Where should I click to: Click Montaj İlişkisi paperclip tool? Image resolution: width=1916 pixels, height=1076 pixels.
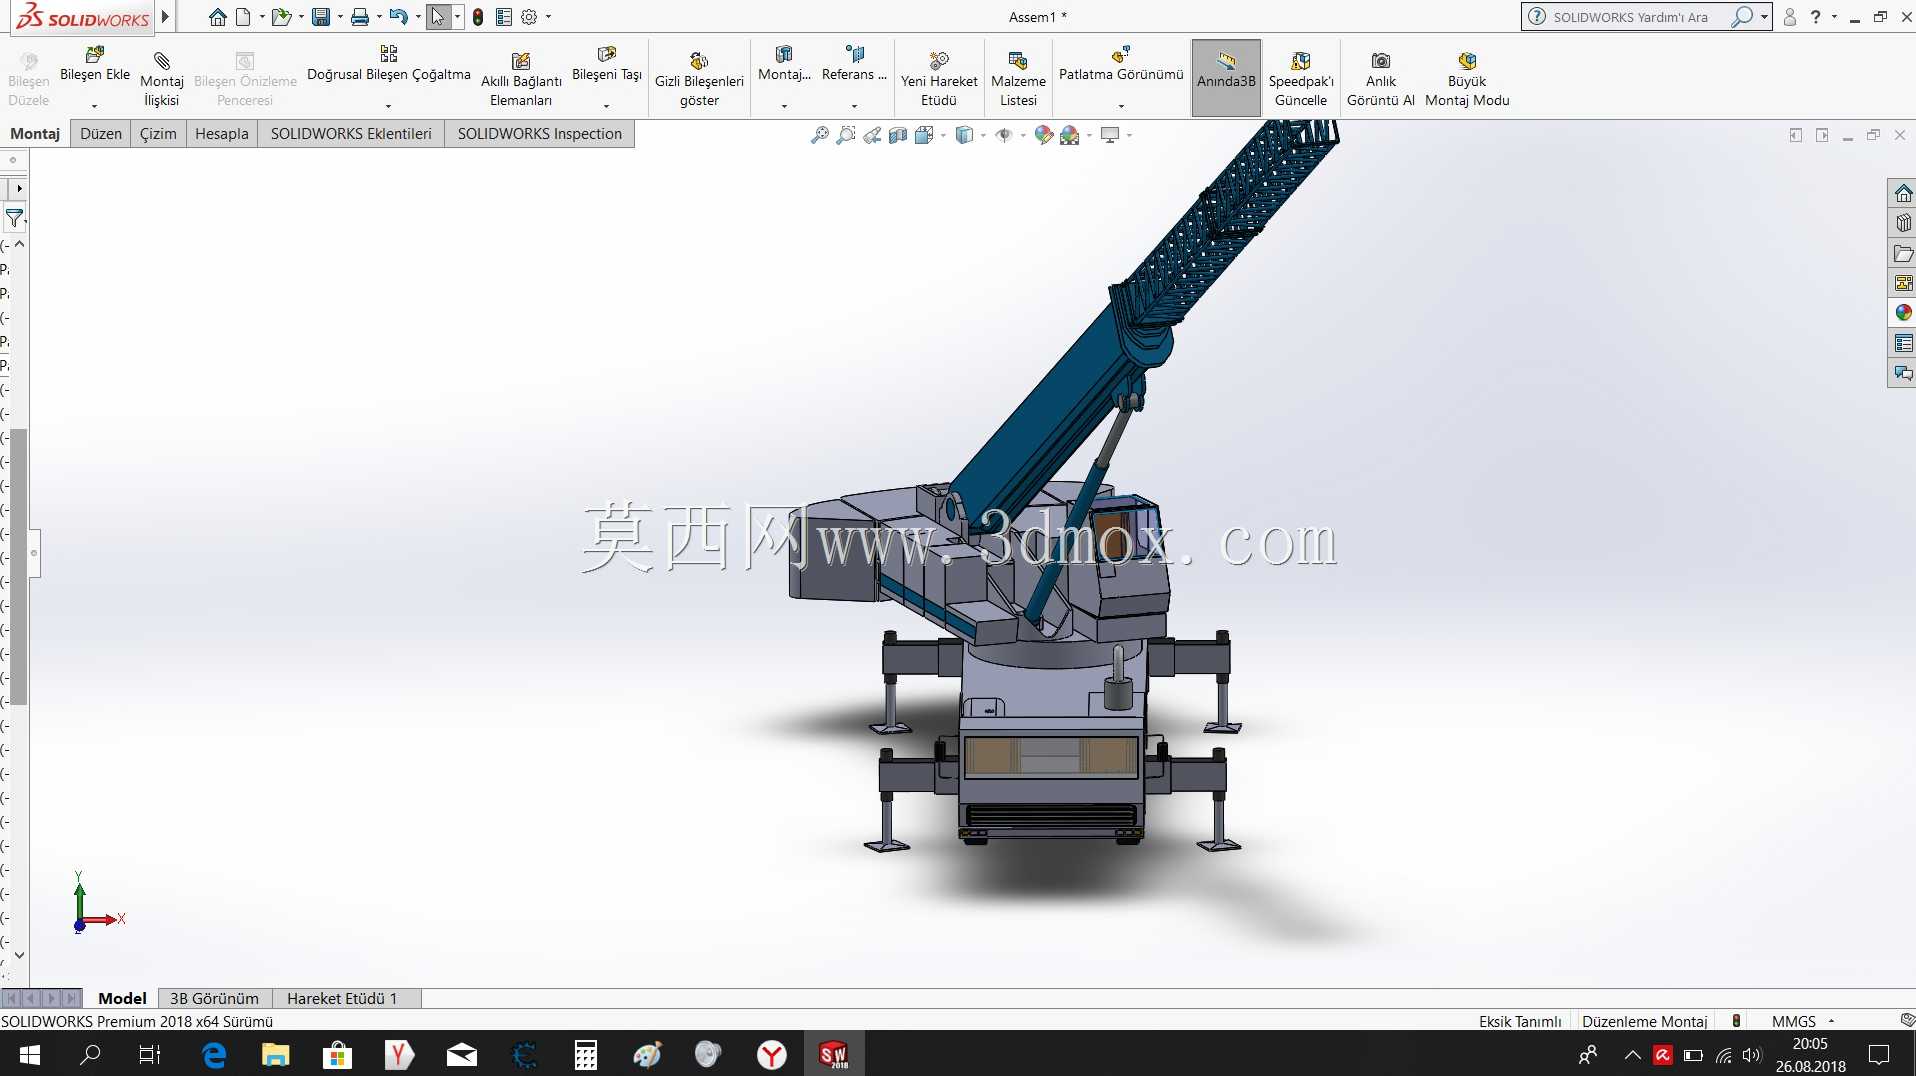point(162,78)
